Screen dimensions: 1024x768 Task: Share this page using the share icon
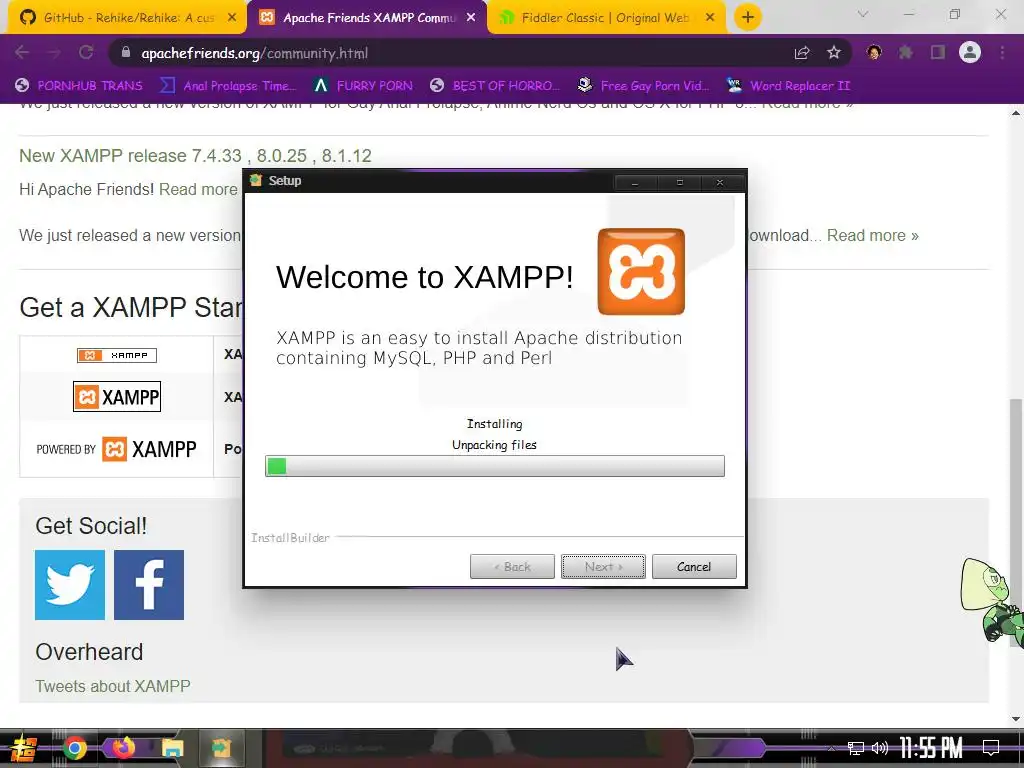coord(802,53)
